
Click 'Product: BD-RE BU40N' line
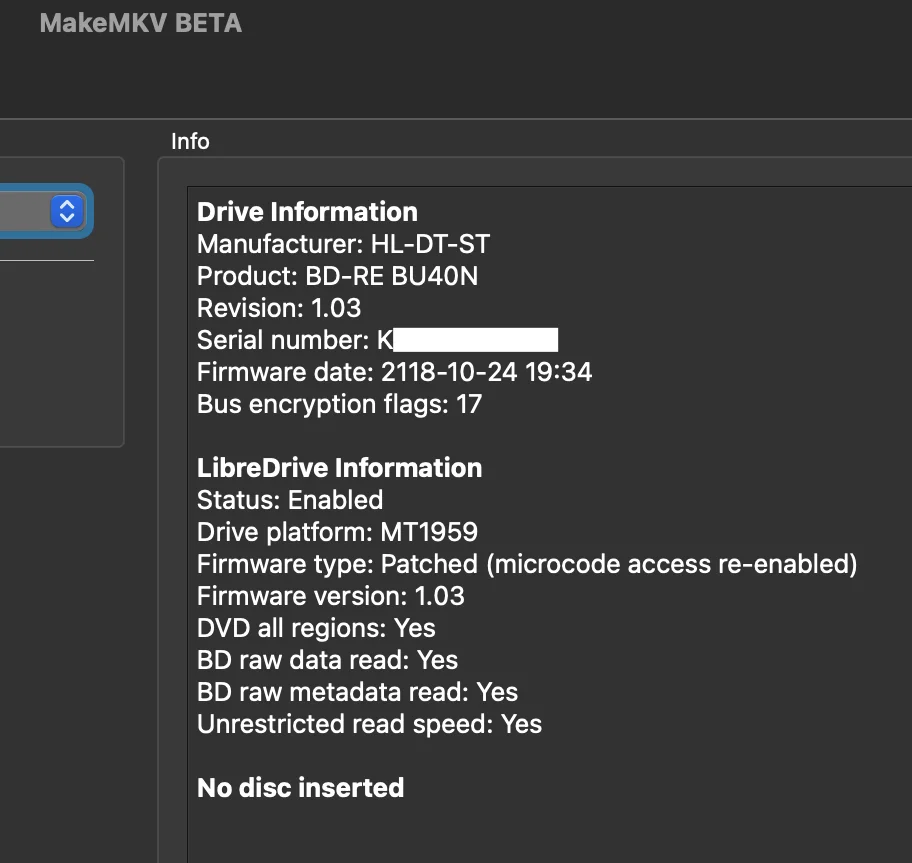(337, 276)
